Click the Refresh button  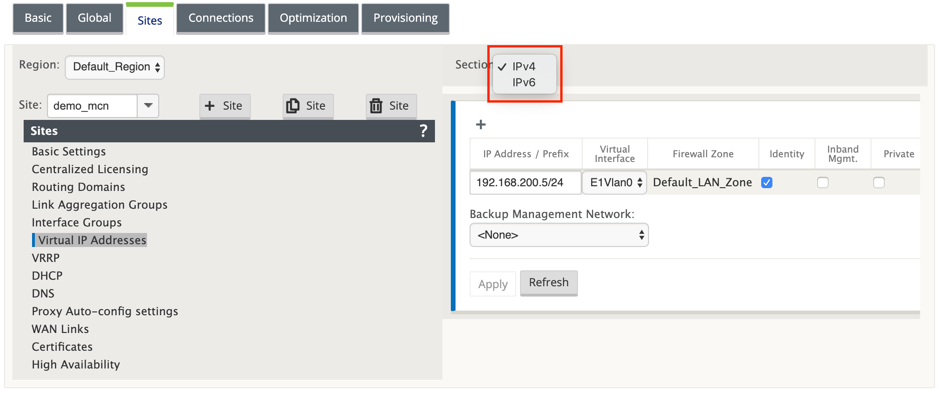coord(549,283)
